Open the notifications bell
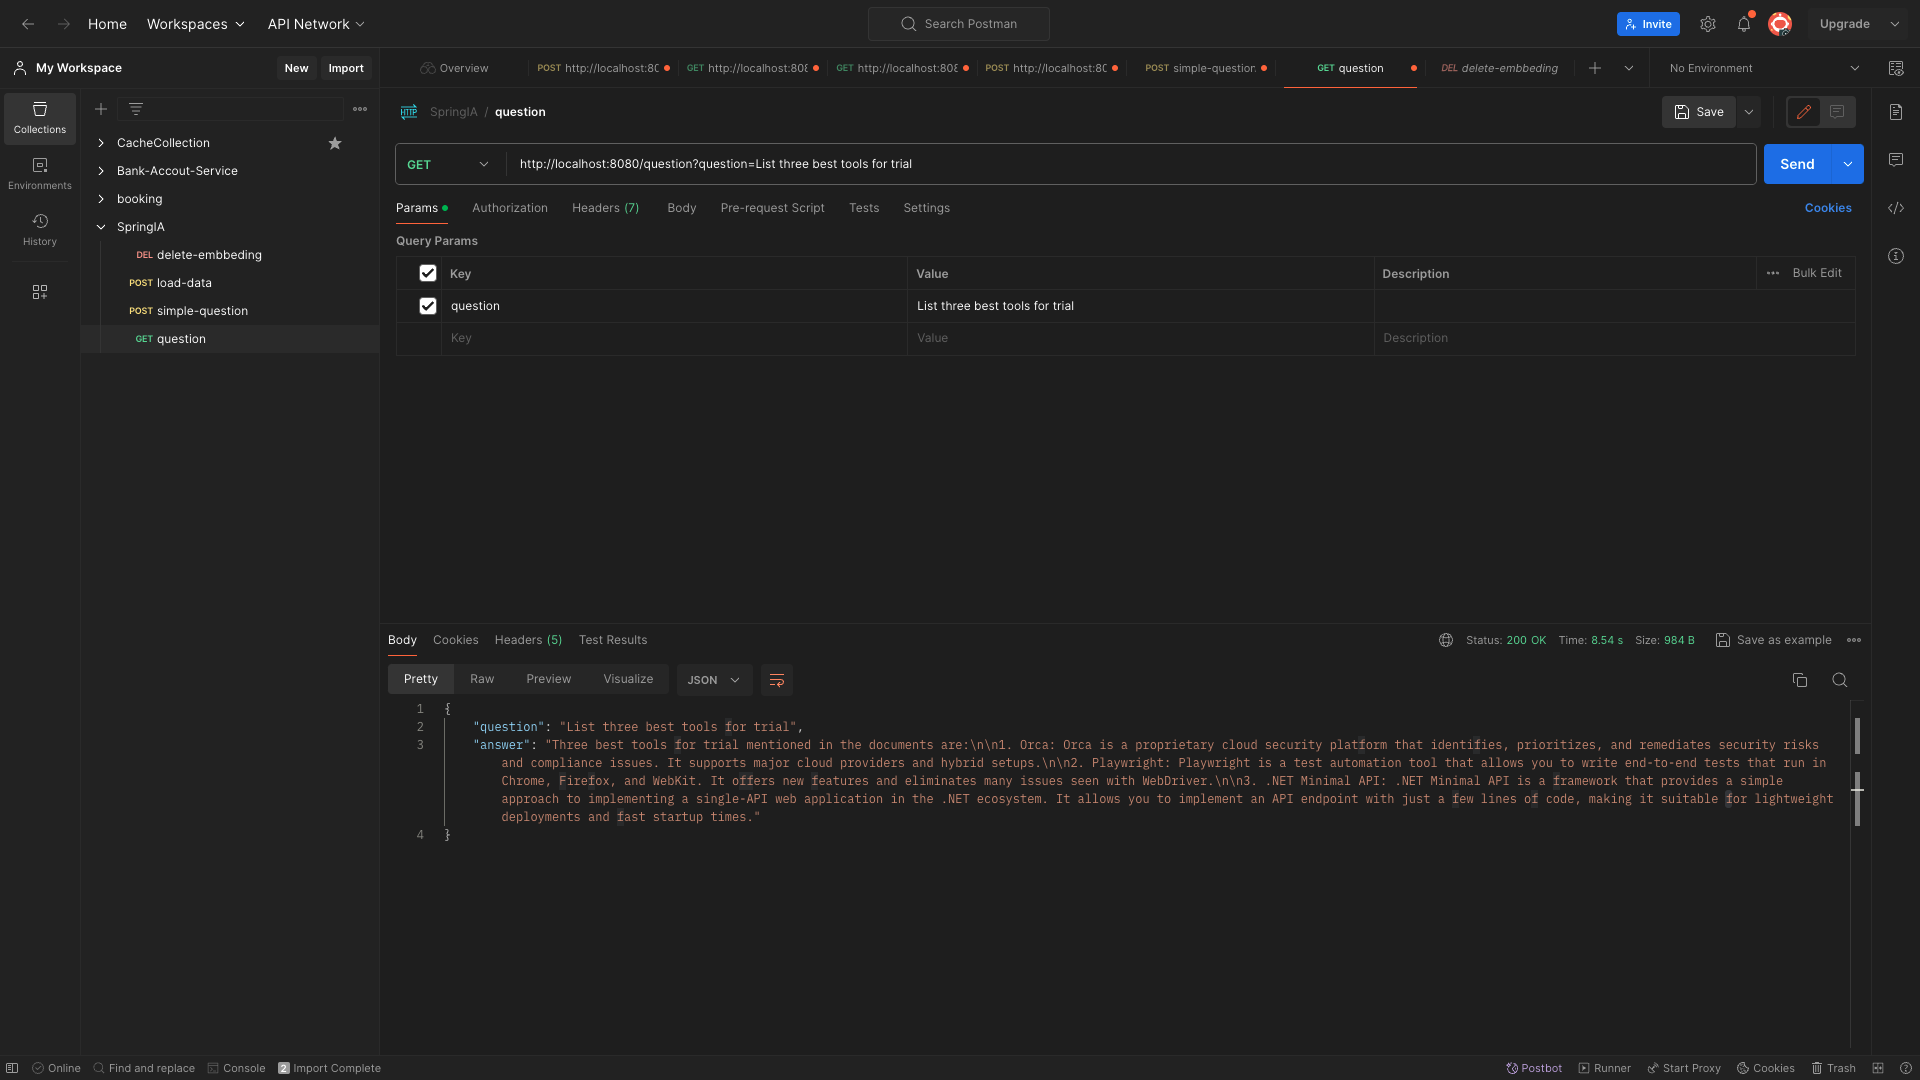The image size is (1920, 1080). pos(1744,24)
